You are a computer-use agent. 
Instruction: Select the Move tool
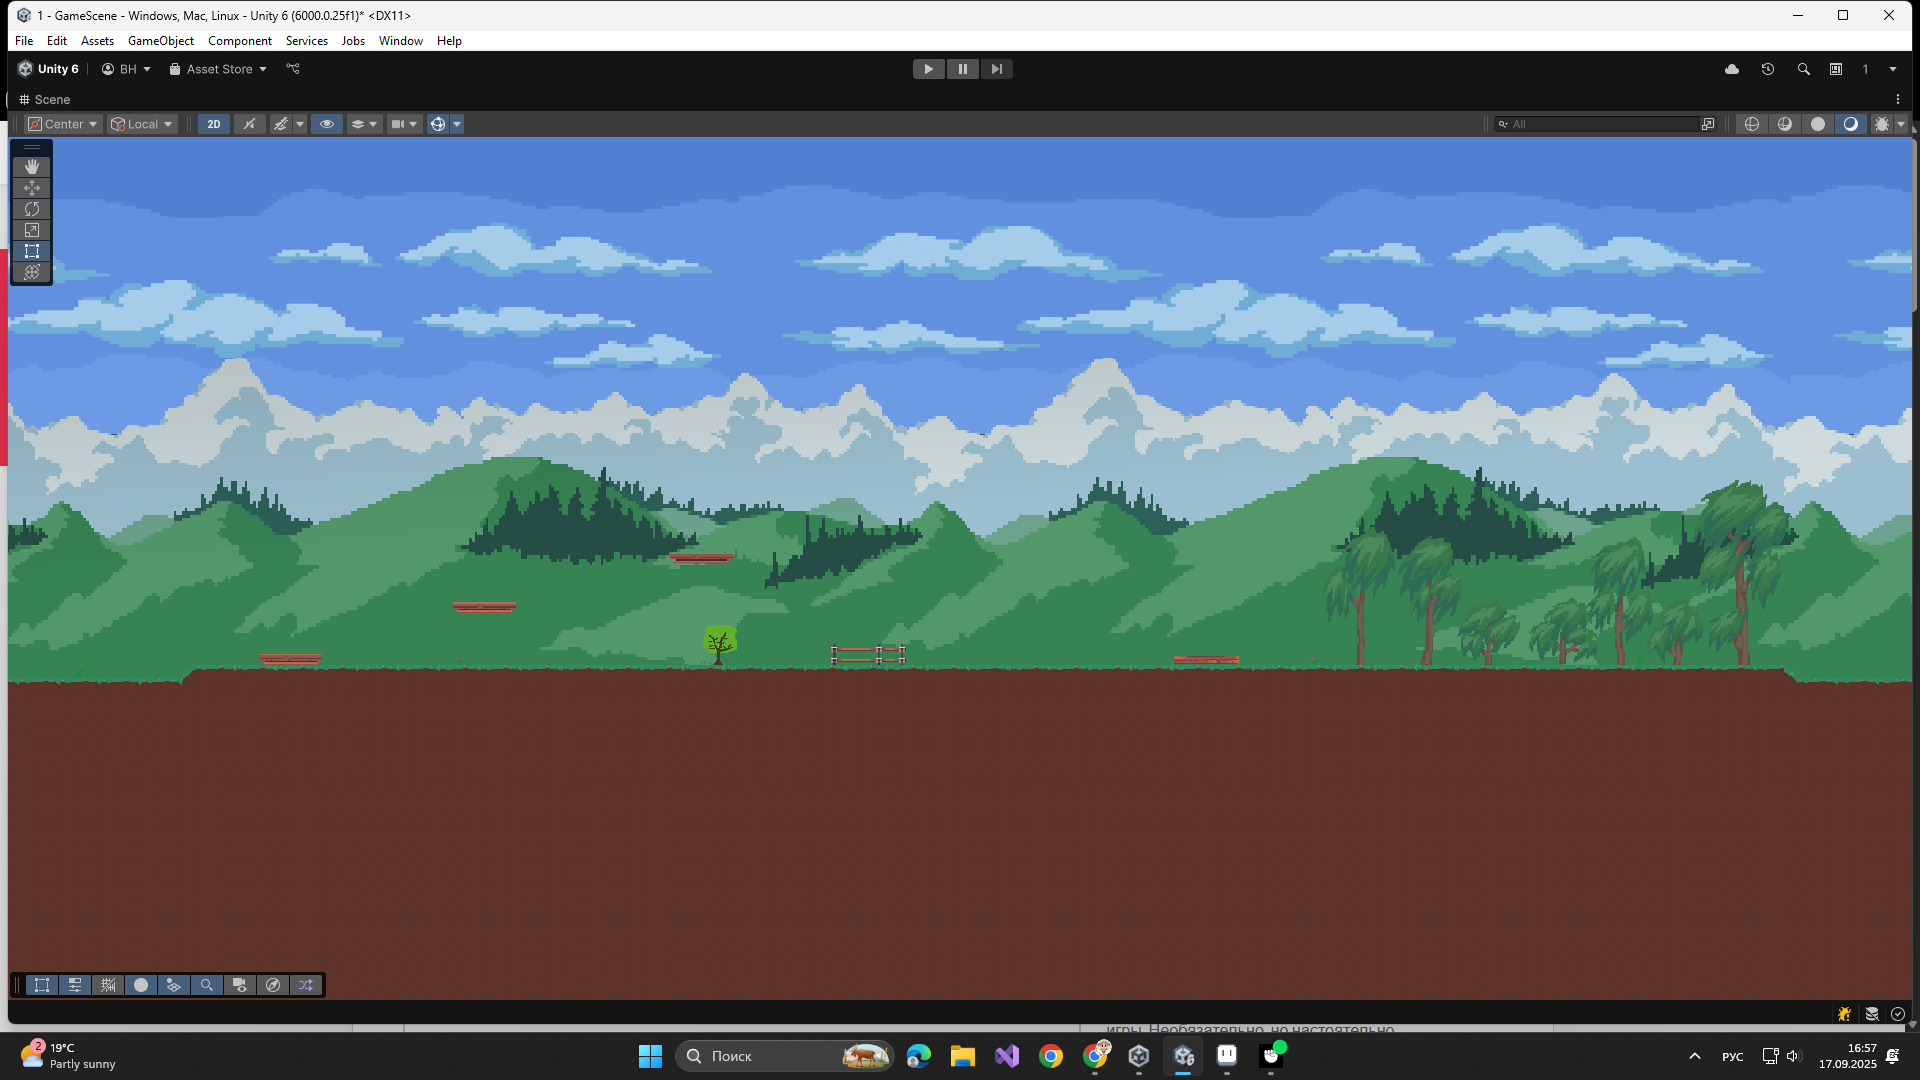(32, 188)
